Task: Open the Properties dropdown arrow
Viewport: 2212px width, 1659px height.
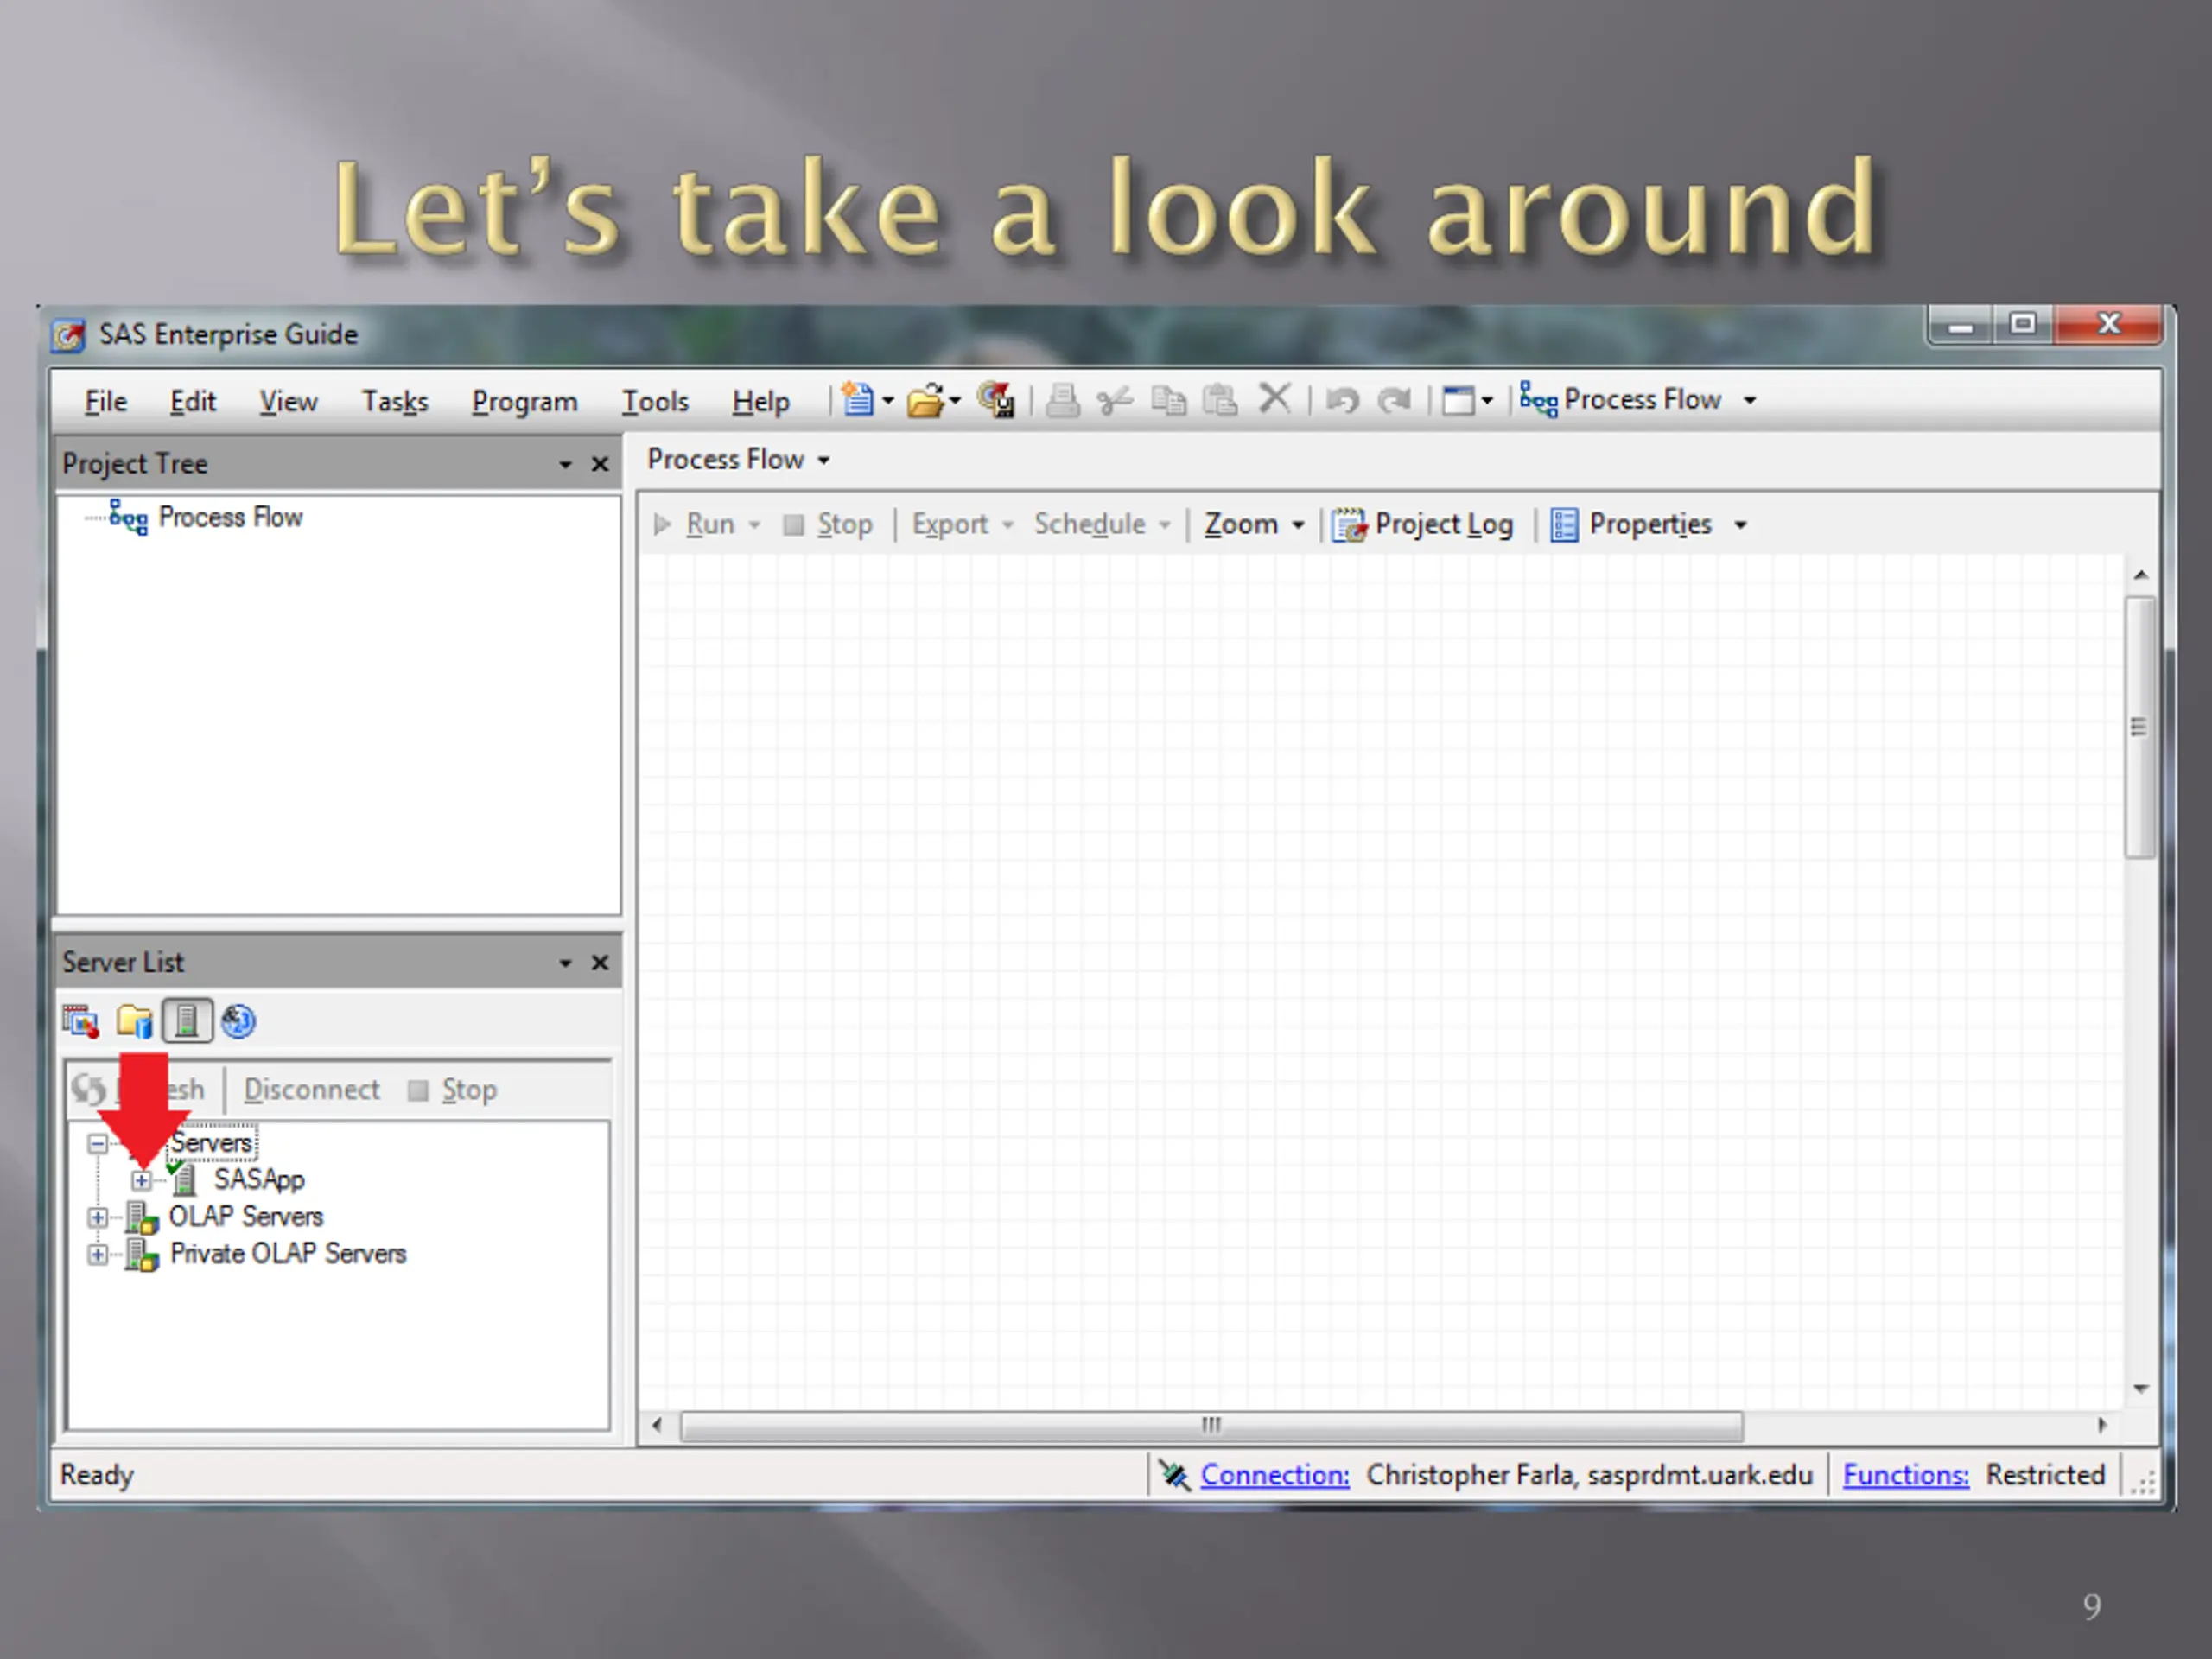Action: click(x=1740, y=525)
